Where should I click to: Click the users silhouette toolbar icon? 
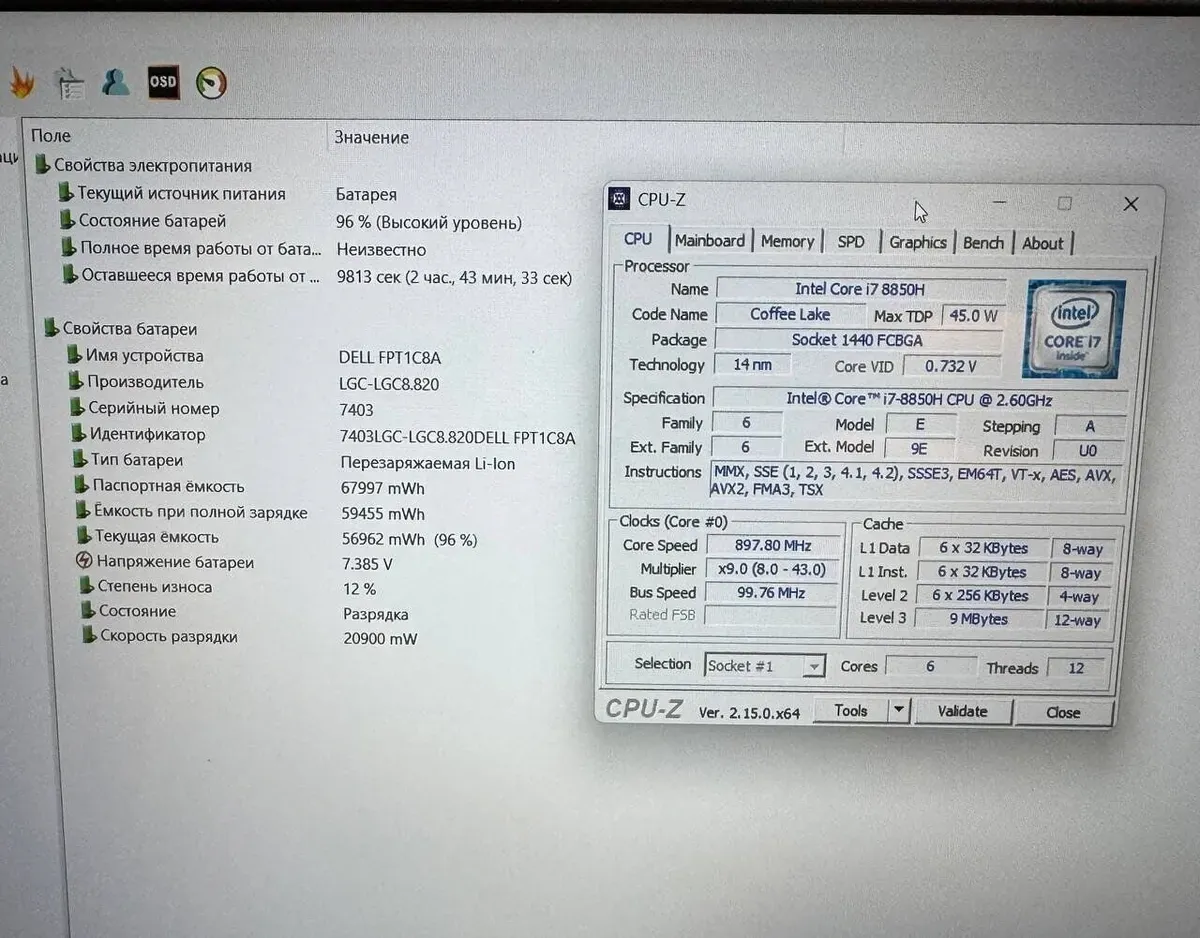pyautogui.click(x=115, y=82)
